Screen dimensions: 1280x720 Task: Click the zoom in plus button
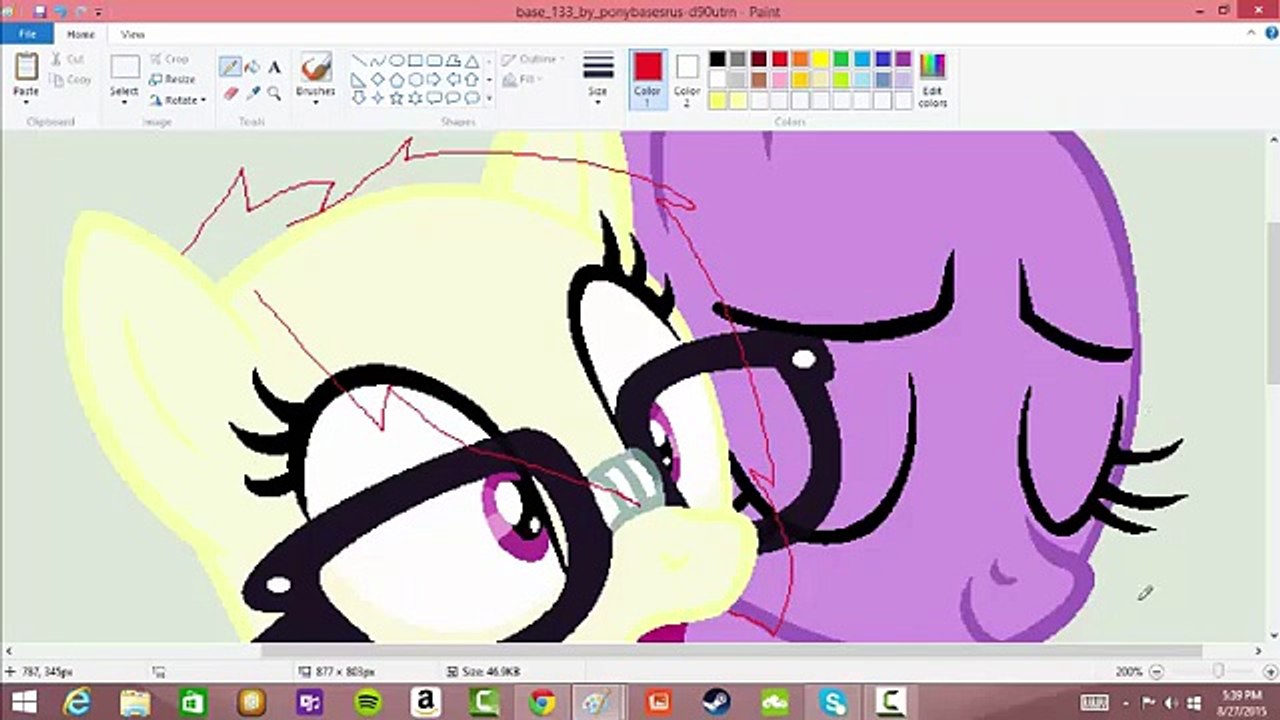(x=1272, y=672)
